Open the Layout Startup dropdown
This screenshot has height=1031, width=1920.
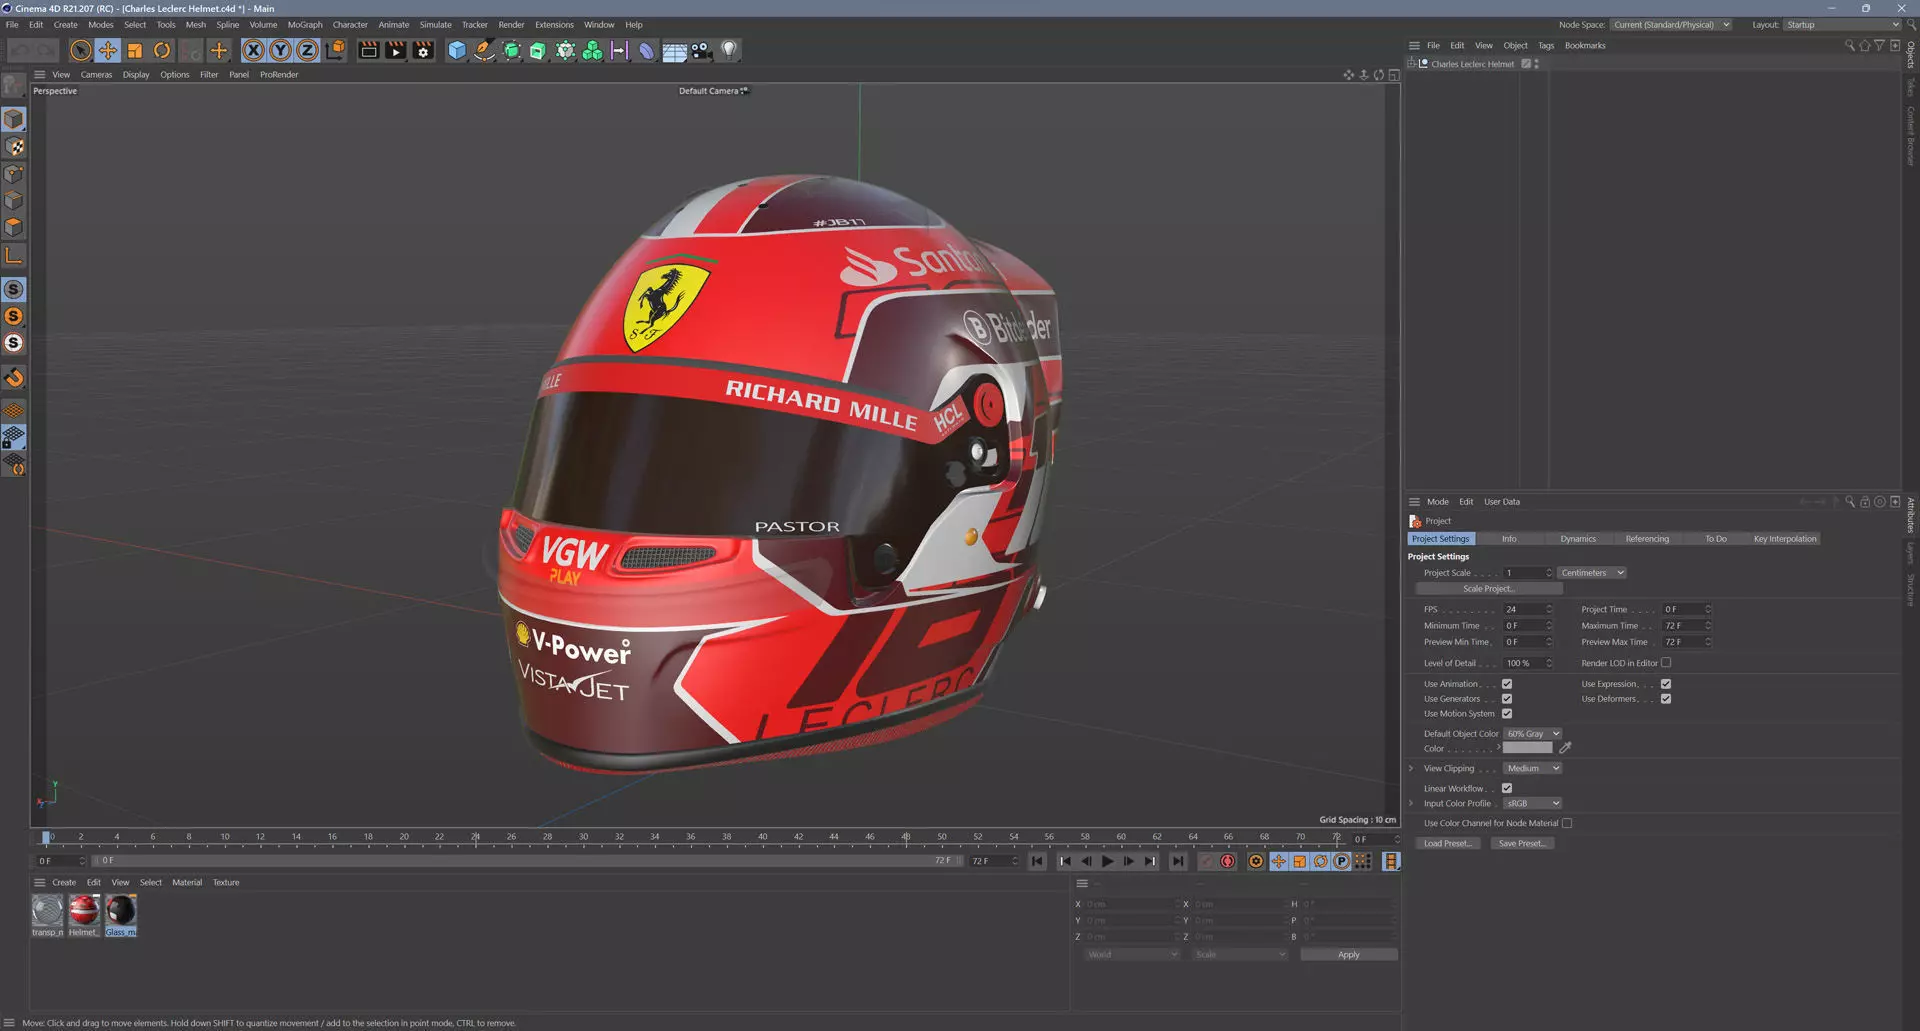(x=1842, y=25)
